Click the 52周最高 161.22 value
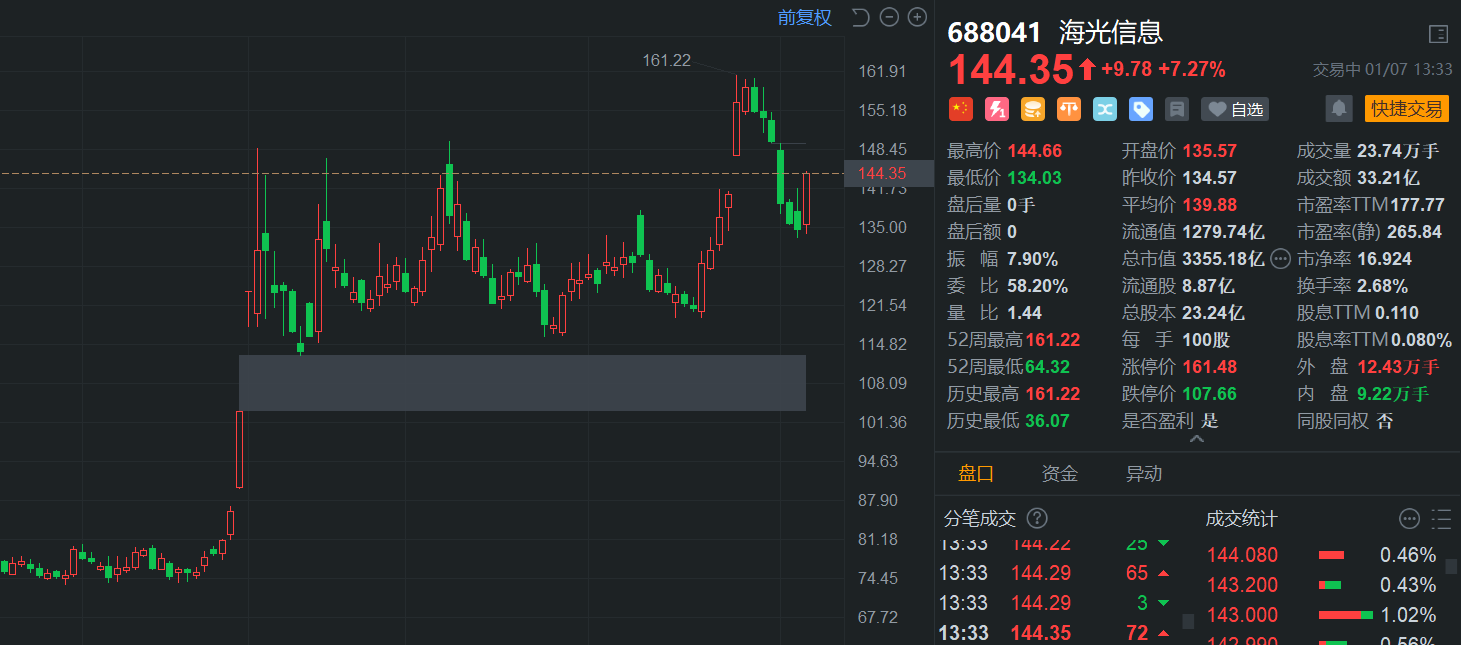Image resolution: width=1461 pixels, height=645 pixels. click(x=1052, y=340)
